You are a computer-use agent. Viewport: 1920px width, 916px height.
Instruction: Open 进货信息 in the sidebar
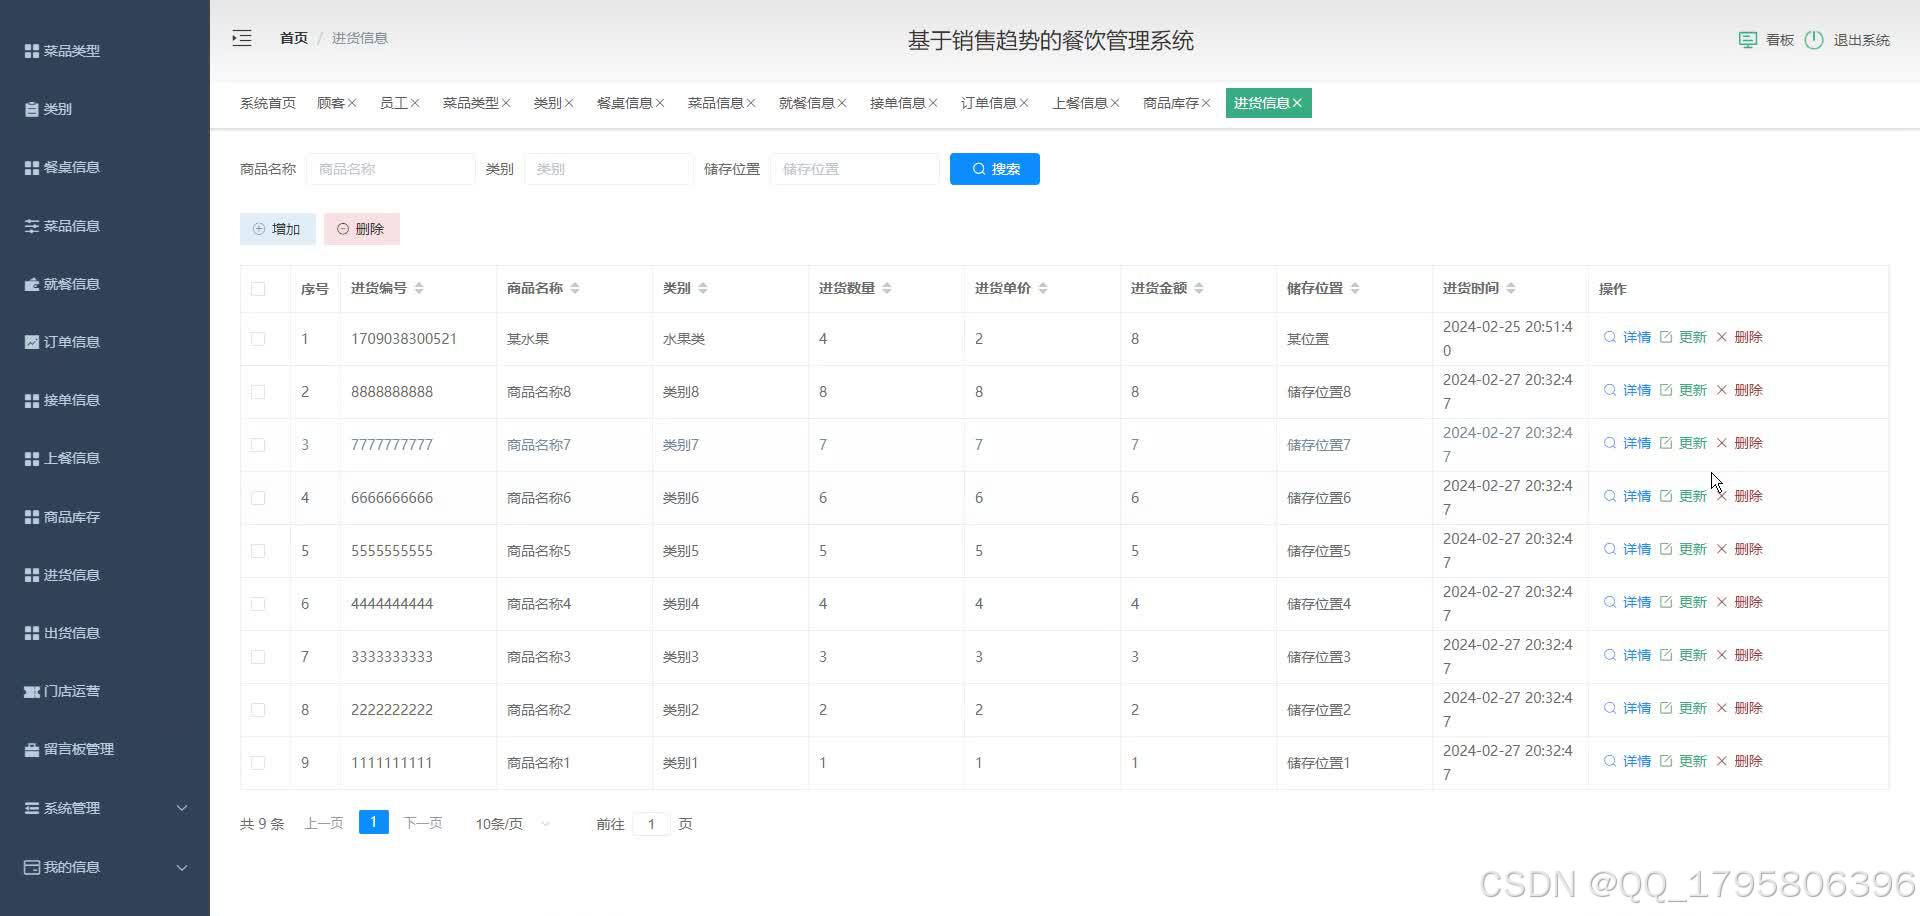[x=62, y=575]
